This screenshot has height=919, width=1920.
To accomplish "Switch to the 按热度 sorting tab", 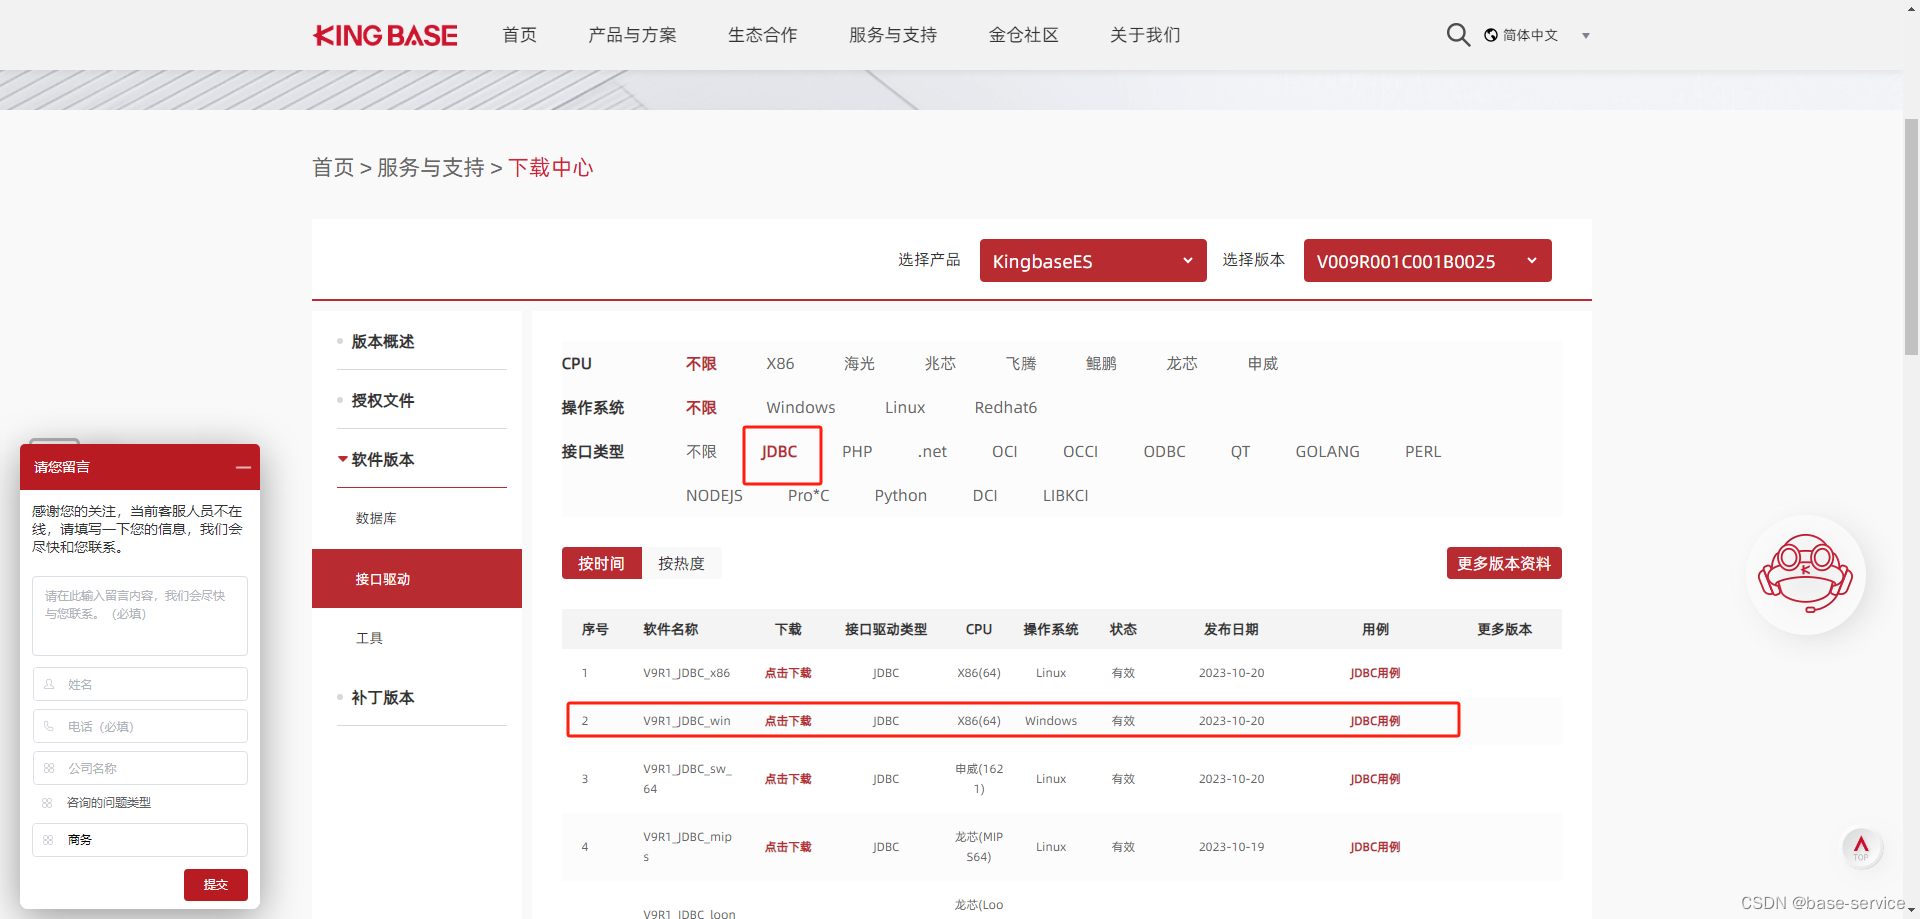I will (x=682, y=563).
